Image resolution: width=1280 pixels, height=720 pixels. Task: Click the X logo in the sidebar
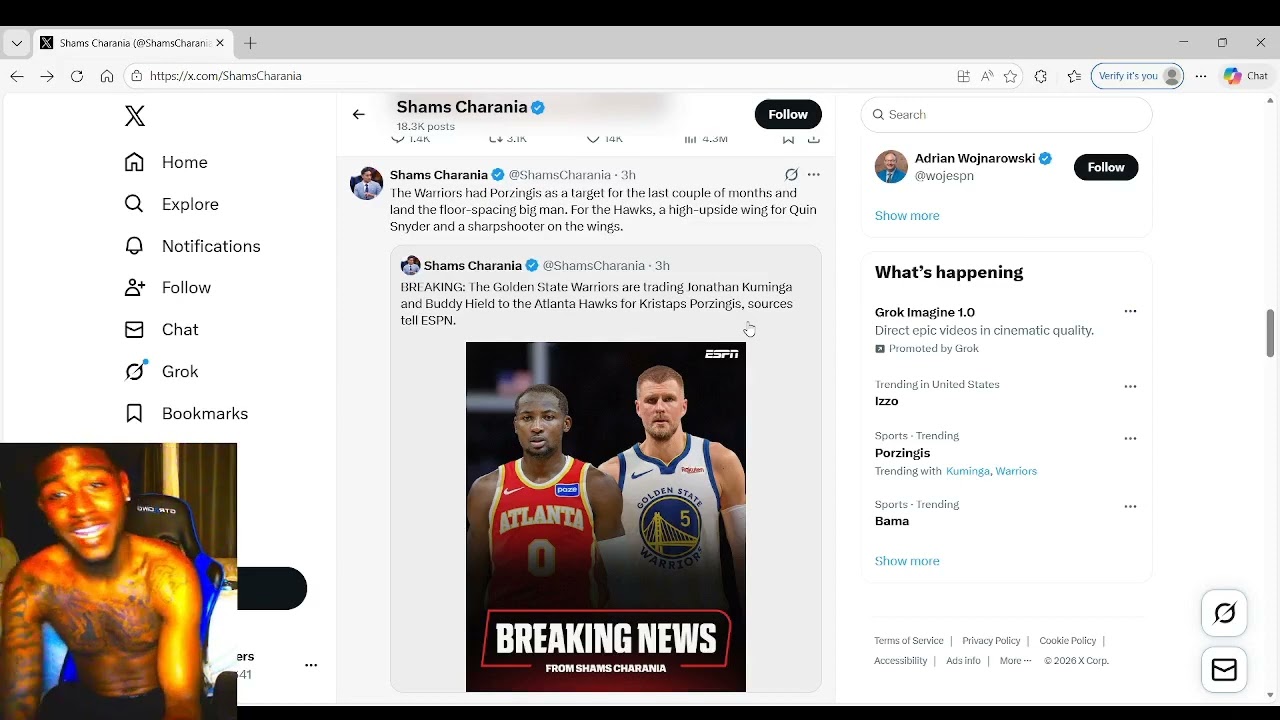(135, 116)
